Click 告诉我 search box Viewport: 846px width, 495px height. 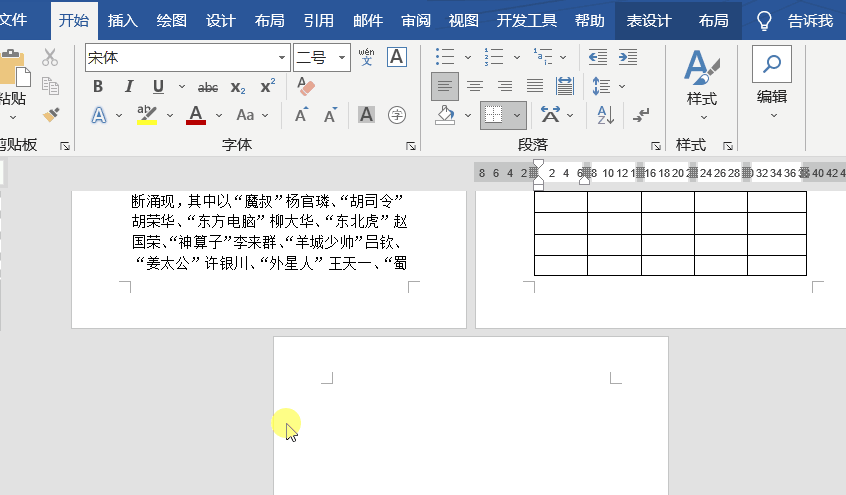[810, 21]
